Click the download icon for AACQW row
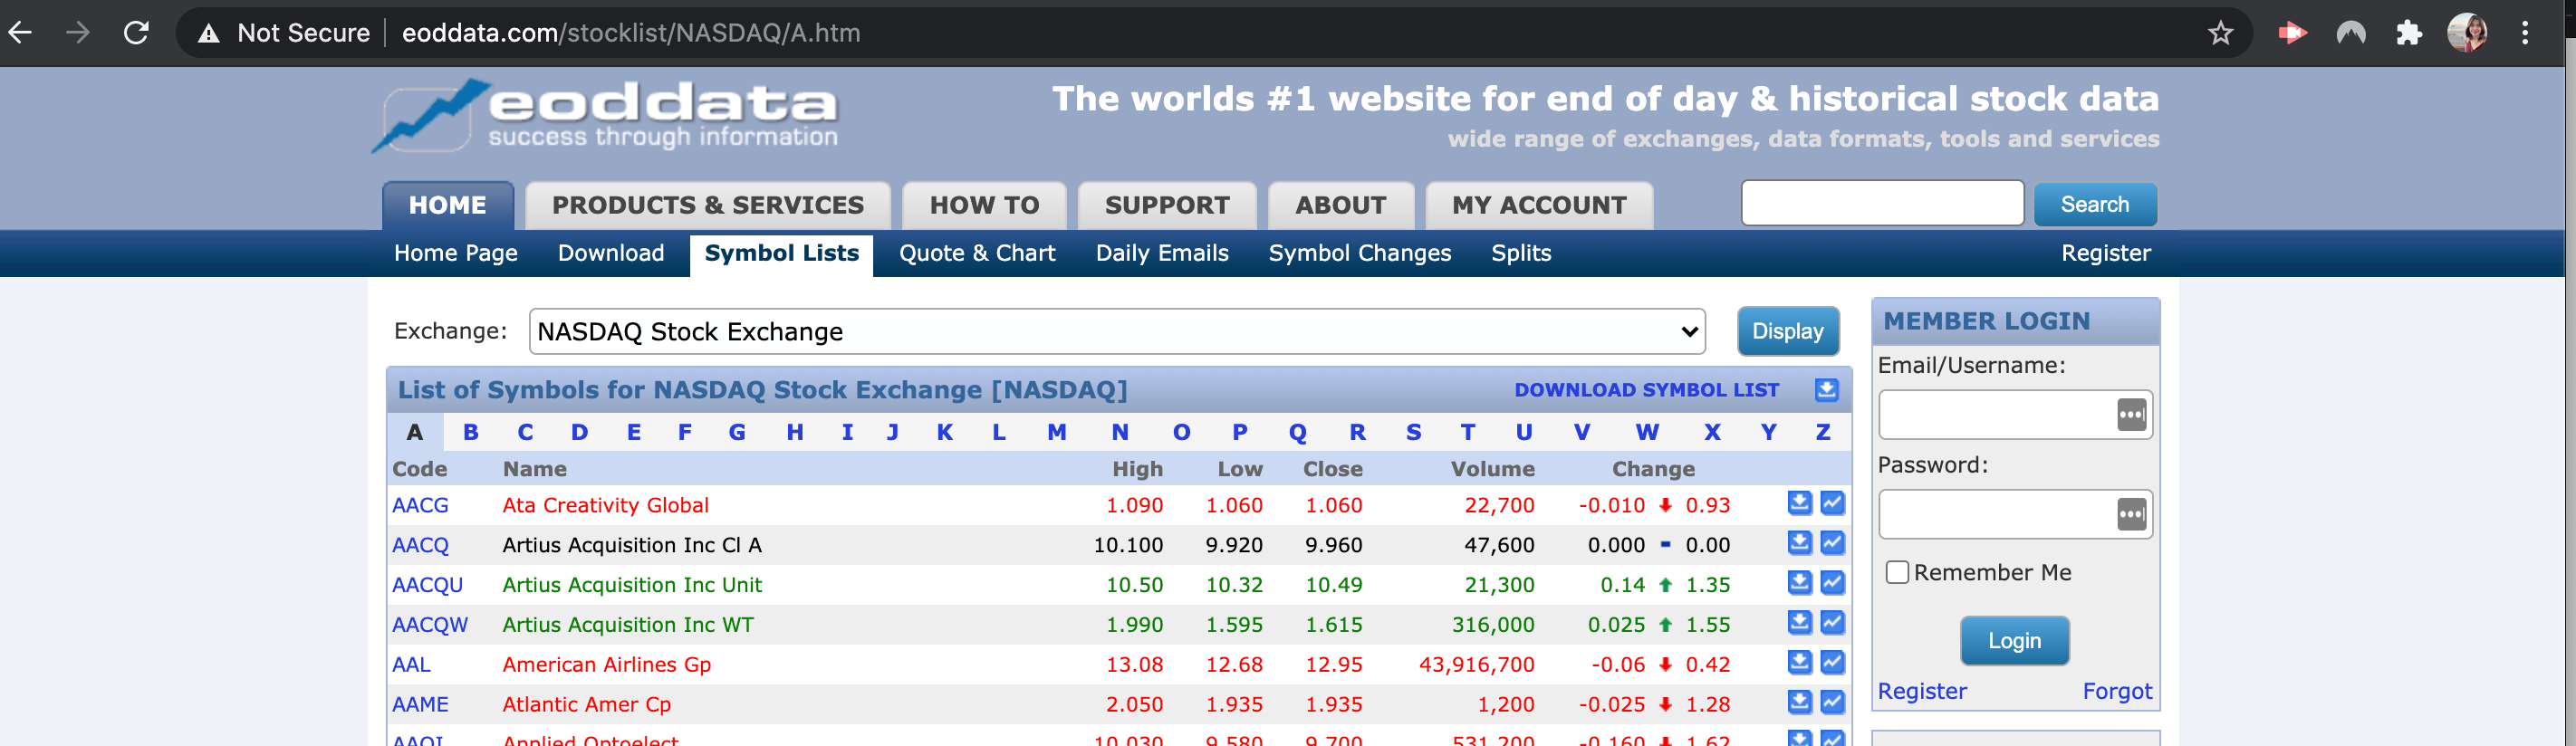 (1799, 623)
